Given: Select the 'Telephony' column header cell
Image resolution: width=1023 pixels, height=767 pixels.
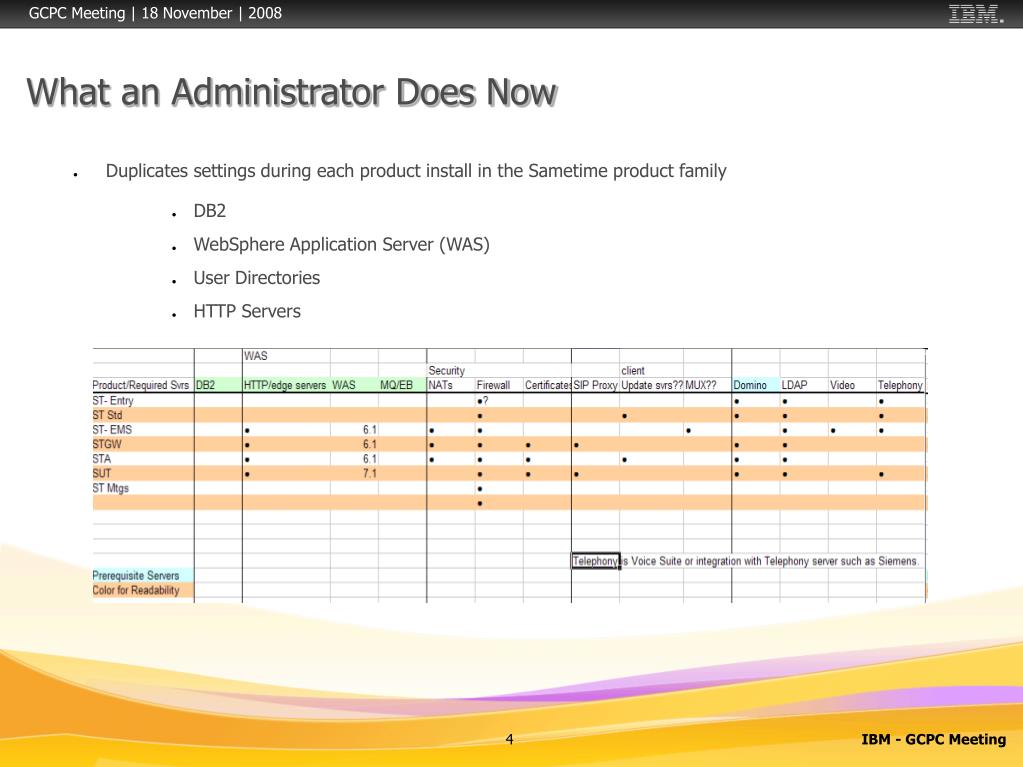Looking at the screenshot, I should (x=900, y=385).
